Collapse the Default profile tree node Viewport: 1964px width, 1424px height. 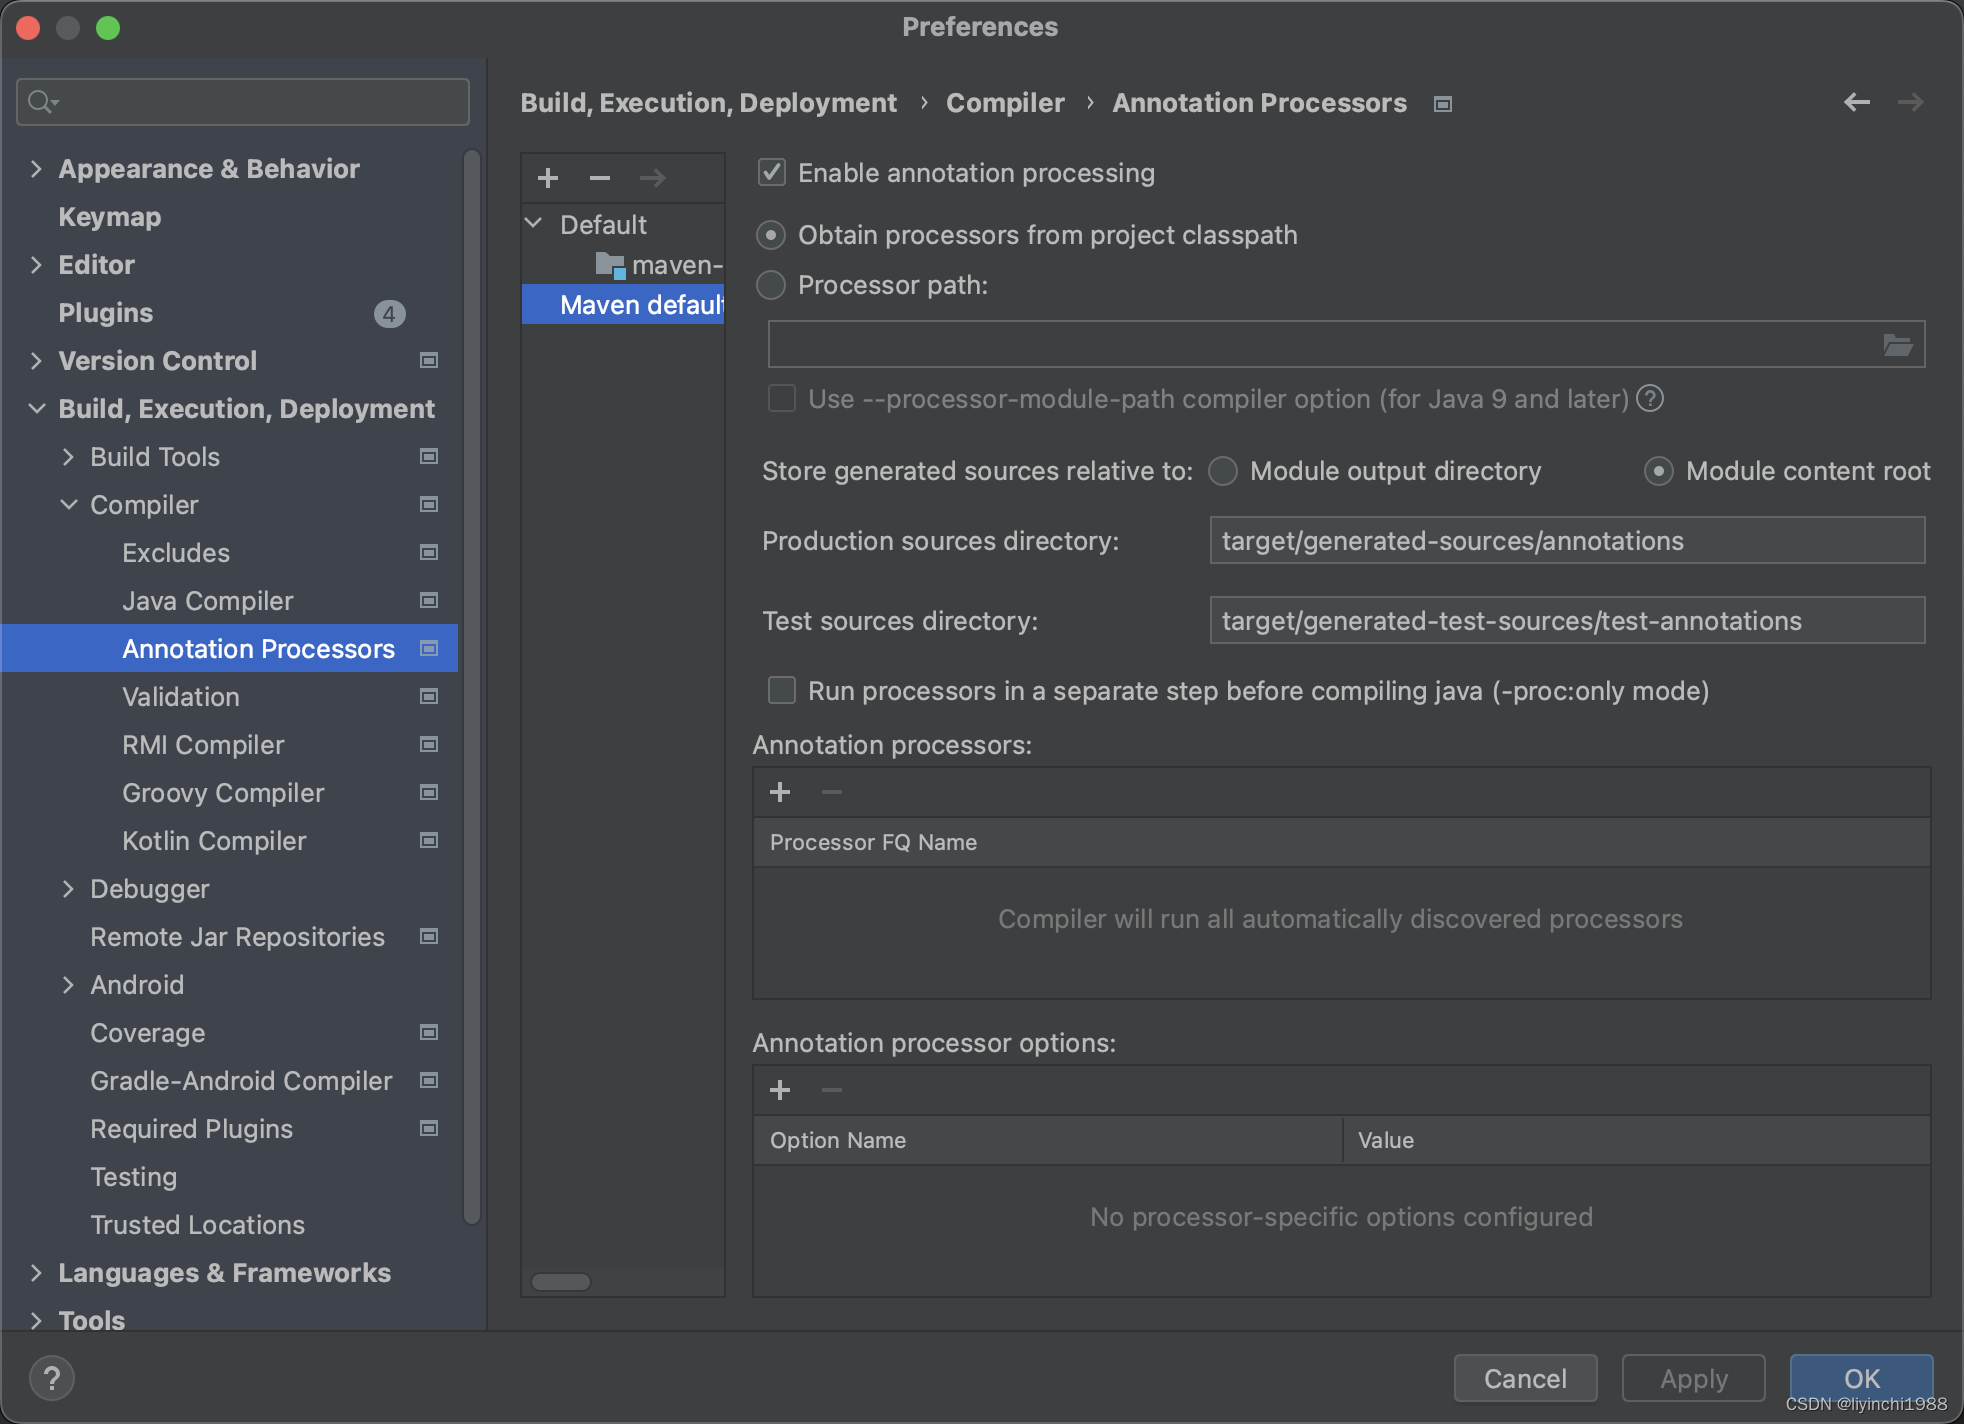[533, 224]
